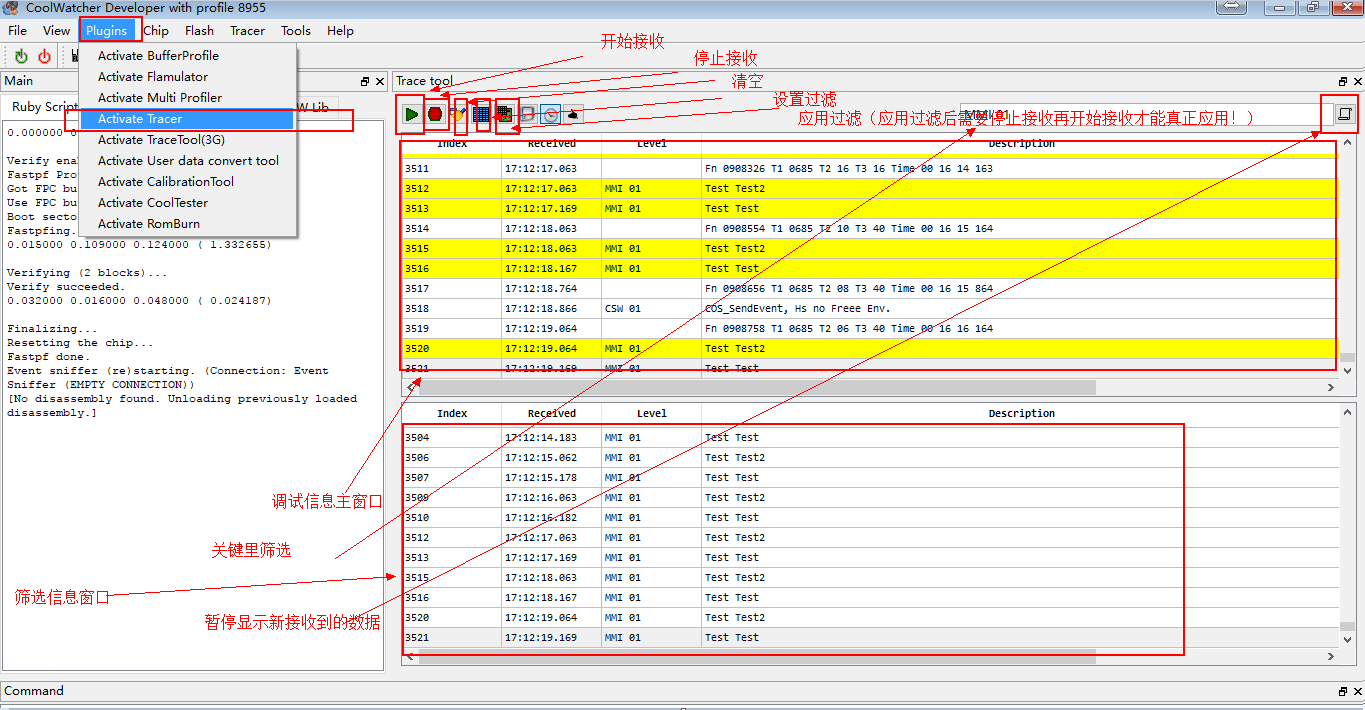Image resolution: width=1365 pixels, height=710 pixels.
Task: Close the Plugins menu
Action: (x=107, y=30)
